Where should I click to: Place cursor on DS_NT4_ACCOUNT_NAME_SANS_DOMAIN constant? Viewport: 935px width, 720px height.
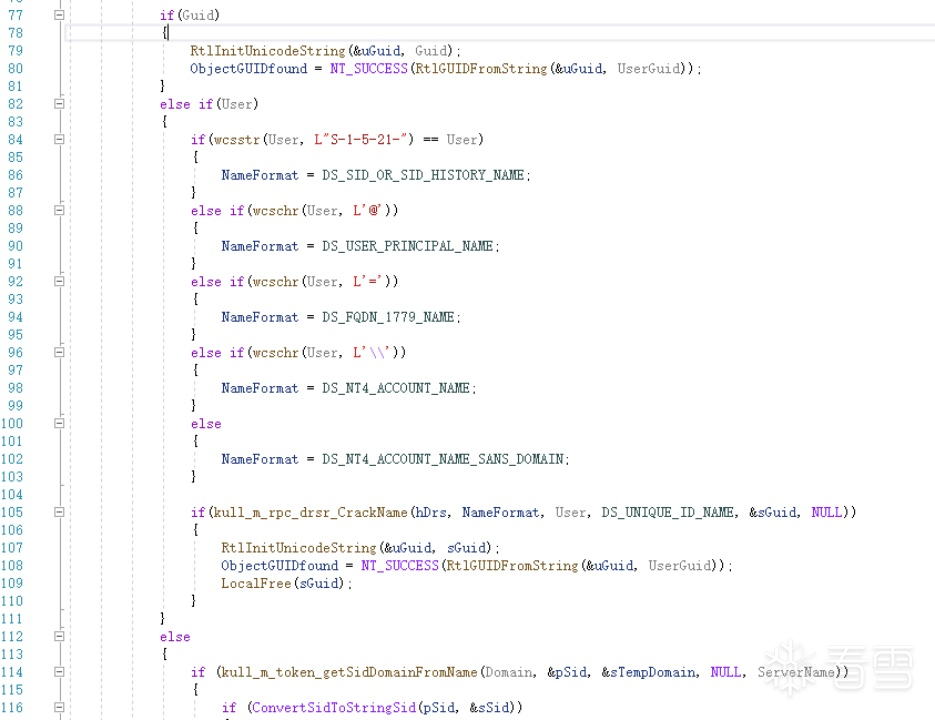(x=442, y=459)
